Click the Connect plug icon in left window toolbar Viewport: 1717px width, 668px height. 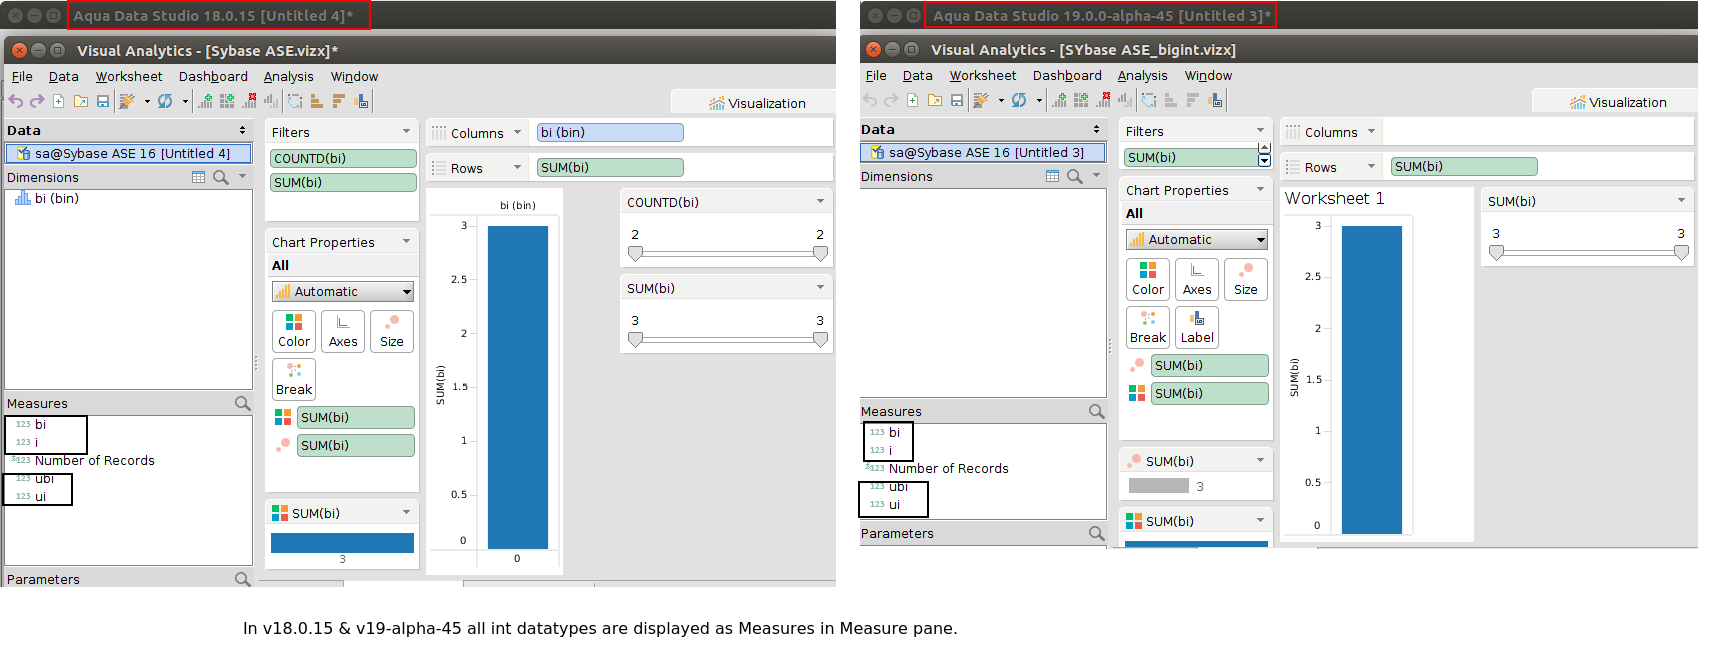click(x=127, y=101)
